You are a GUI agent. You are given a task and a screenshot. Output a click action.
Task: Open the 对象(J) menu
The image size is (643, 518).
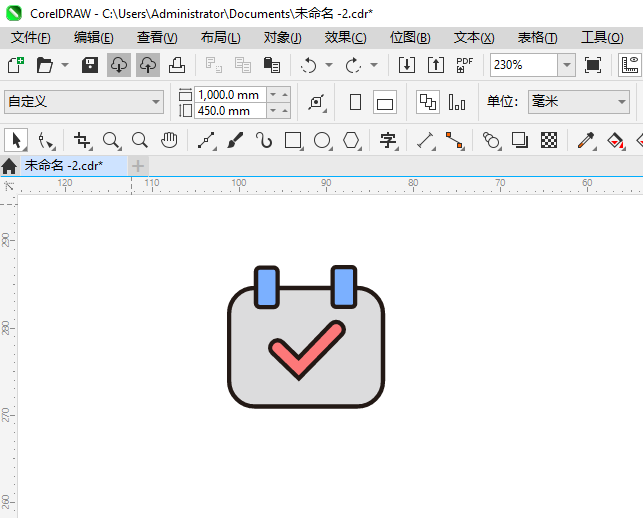tap(283, 38)
